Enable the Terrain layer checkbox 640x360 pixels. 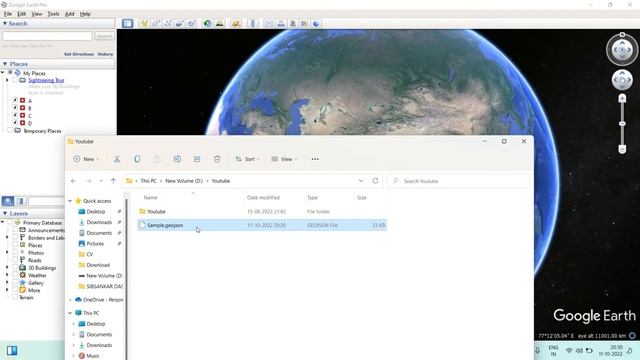click(15, 297)
